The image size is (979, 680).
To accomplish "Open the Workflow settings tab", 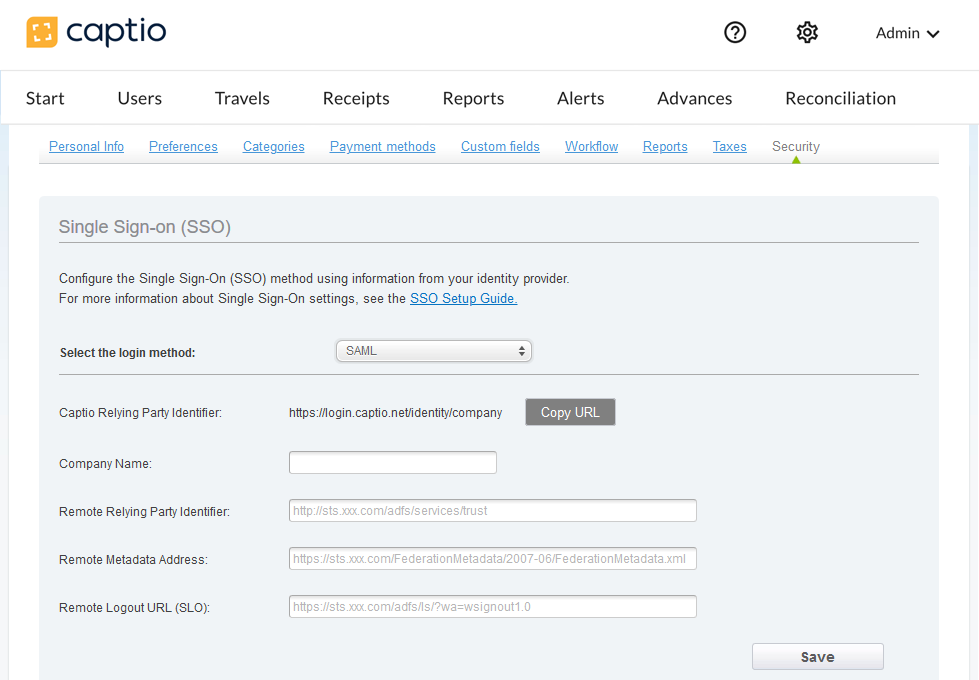I will pyautogui.click(x=591, y=147).
